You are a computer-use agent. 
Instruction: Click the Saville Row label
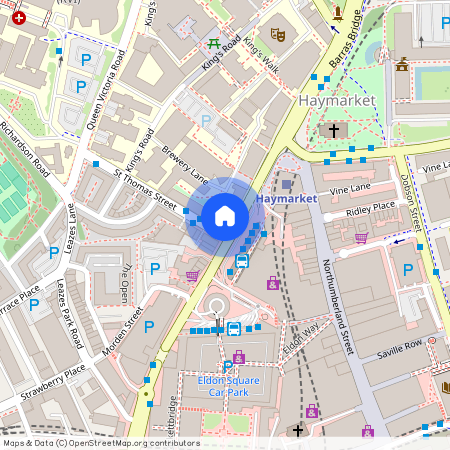coord(399,349)
